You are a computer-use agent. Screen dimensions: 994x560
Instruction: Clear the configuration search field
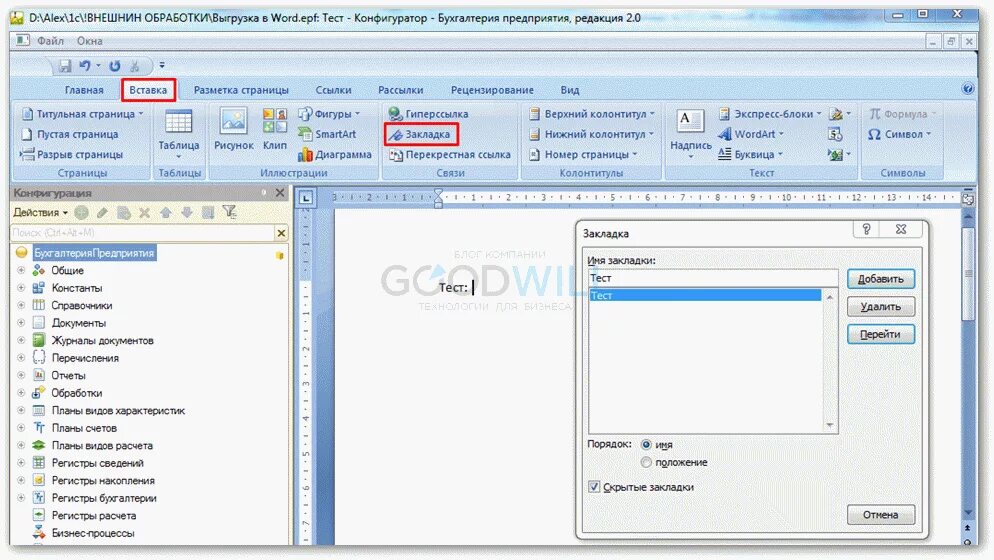pyautogui.click(x=281, y=233)
